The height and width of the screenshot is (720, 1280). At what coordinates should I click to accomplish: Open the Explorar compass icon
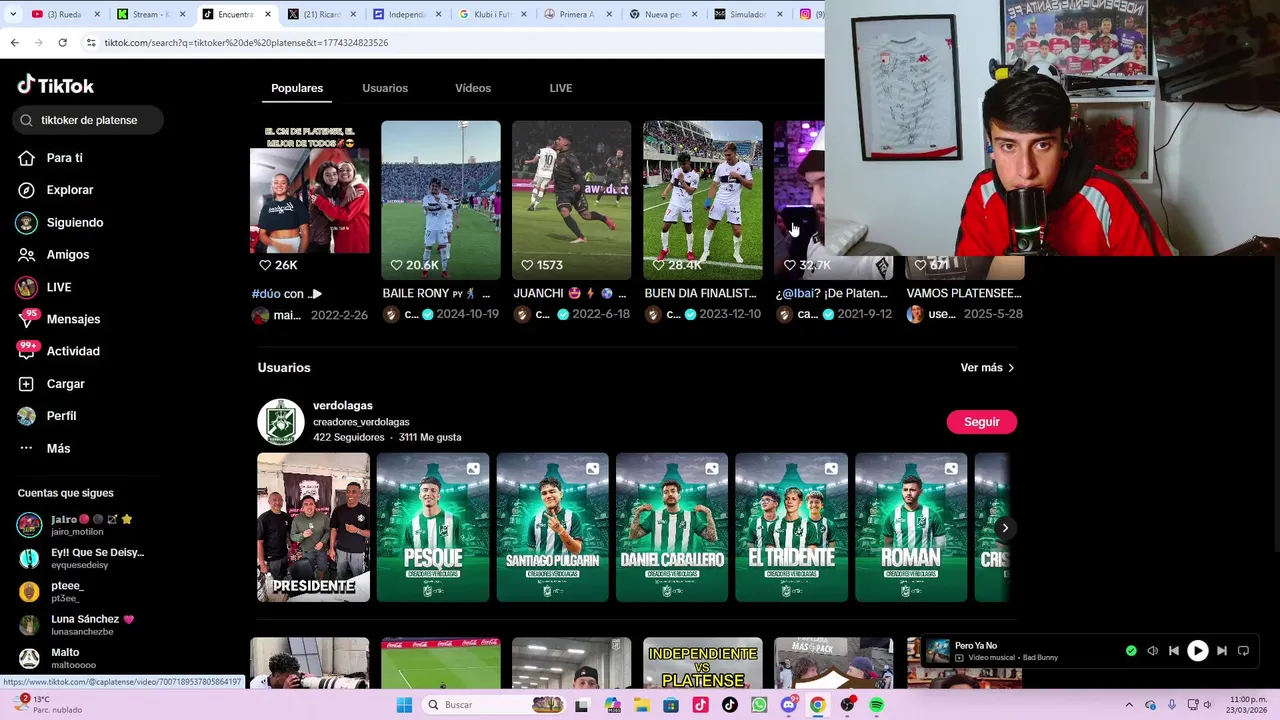pyautogui.click(x=27, y=190)
